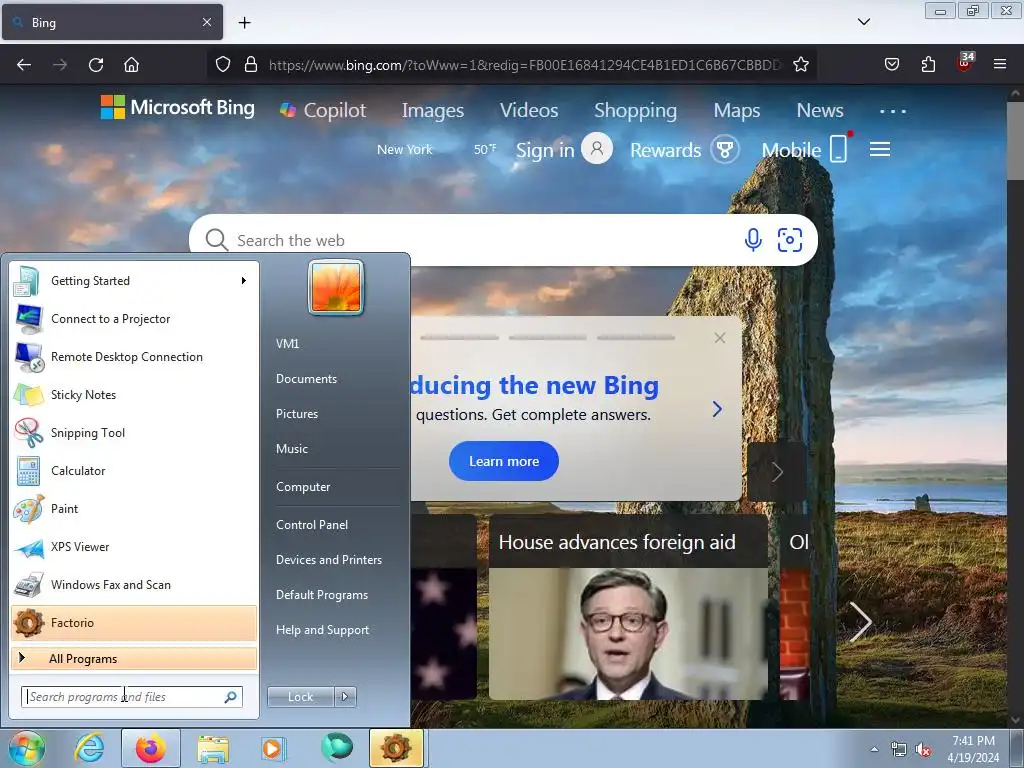Open Devices and Printers
Image resolution: width=1024 pixels, height=768 pixels.
pos(328,560)
